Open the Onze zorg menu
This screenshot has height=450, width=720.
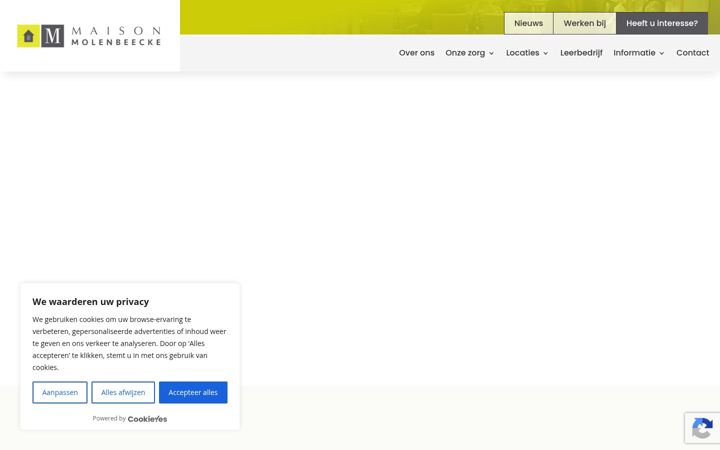465,53
